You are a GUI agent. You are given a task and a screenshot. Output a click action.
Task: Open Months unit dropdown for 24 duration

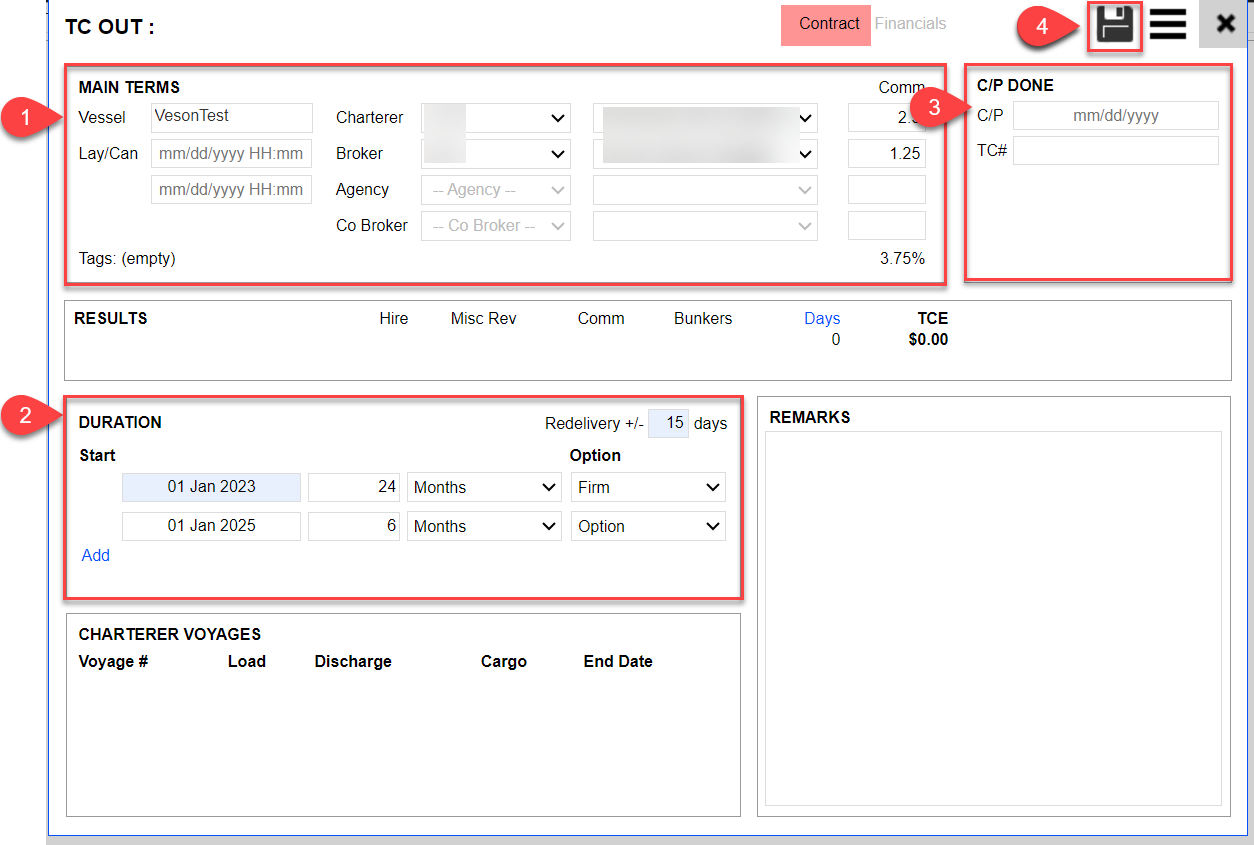484,488
